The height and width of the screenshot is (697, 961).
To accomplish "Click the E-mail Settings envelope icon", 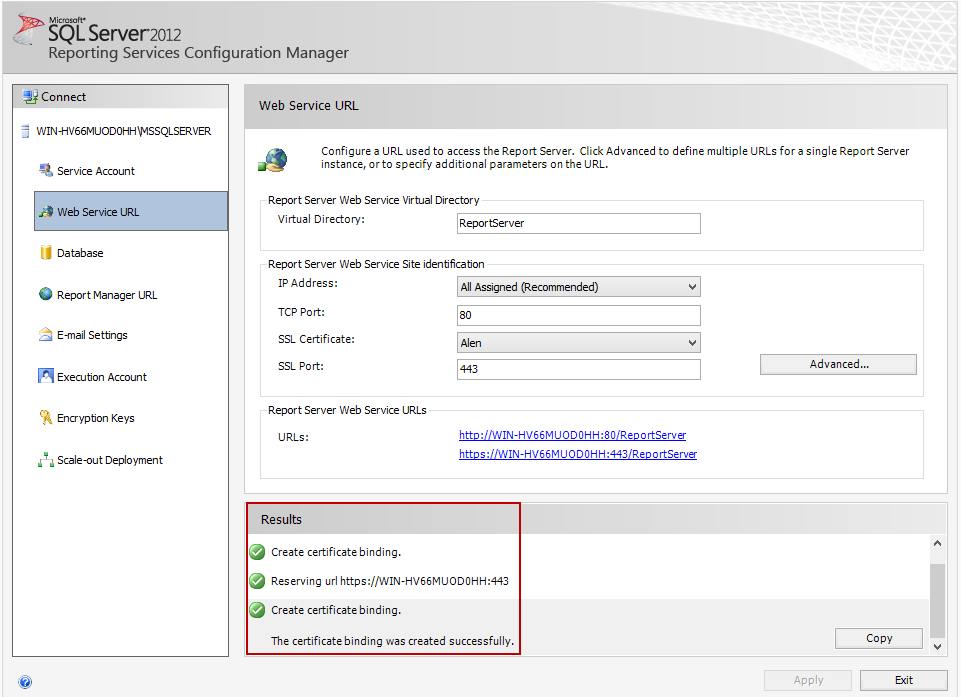I will coord(45,335).
